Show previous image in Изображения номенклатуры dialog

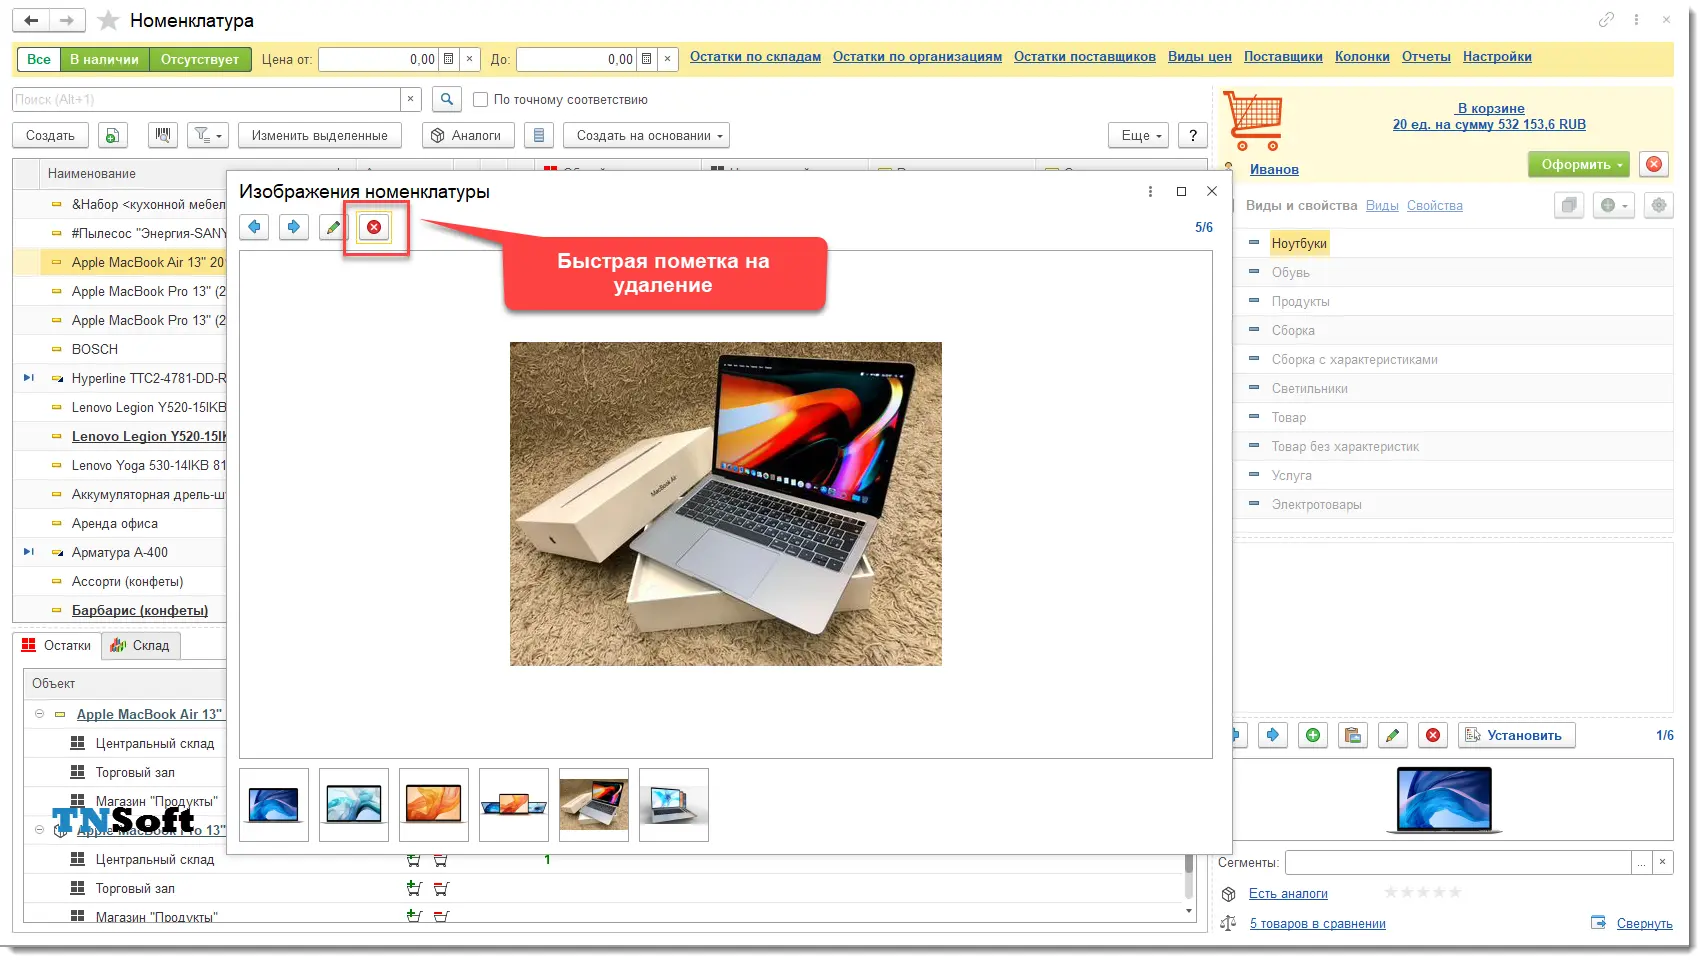[x=254, y=227]
